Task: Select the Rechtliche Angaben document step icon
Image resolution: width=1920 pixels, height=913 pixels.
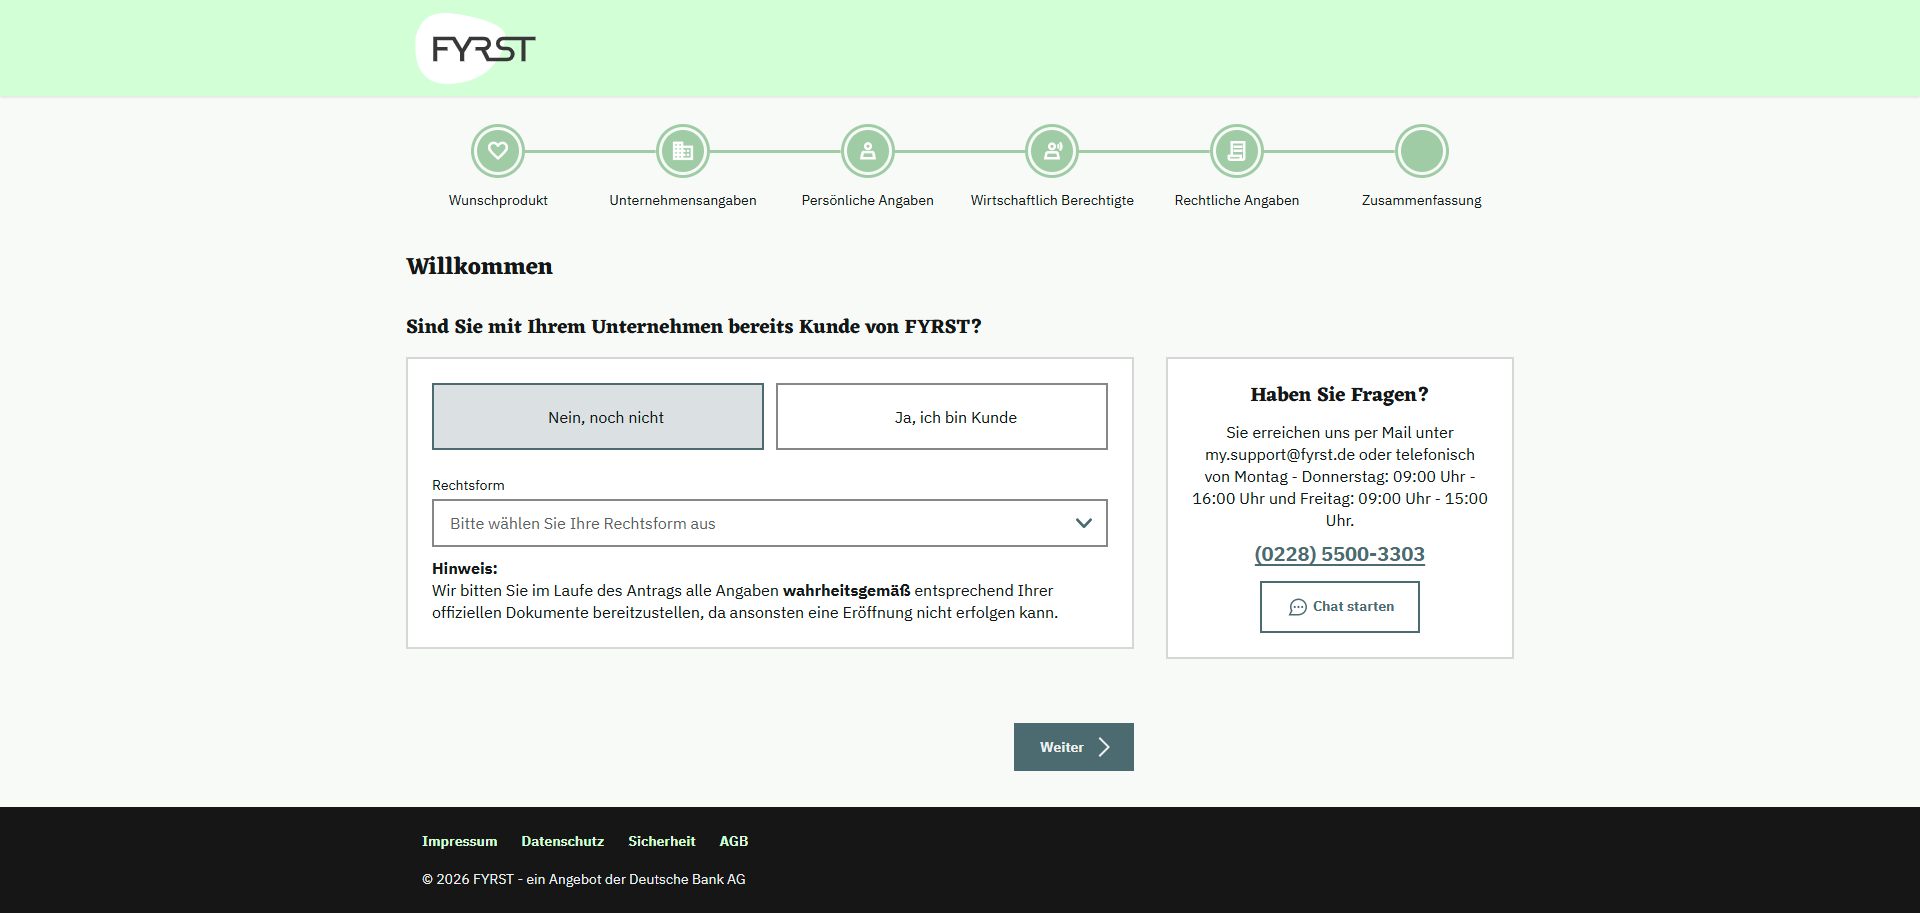Action: click(1237, 151)
